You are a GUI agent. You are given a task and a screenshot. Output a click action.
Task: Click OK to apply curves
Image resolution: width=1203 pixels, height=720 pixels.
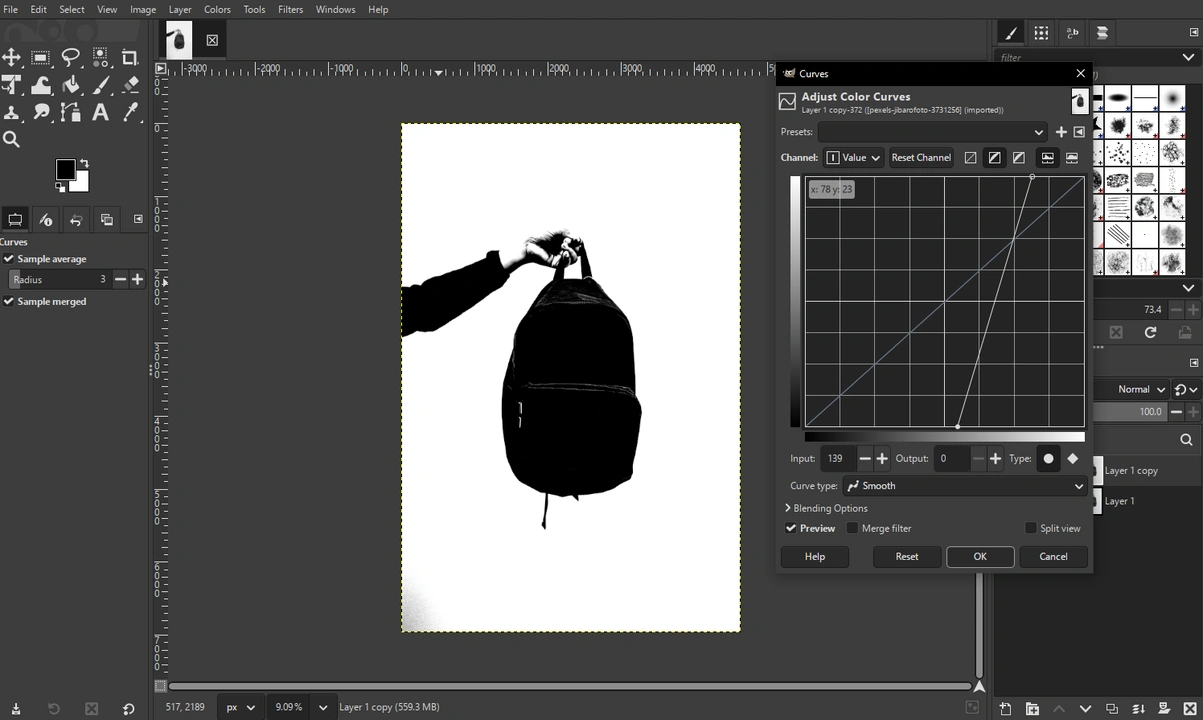[980, 557]
